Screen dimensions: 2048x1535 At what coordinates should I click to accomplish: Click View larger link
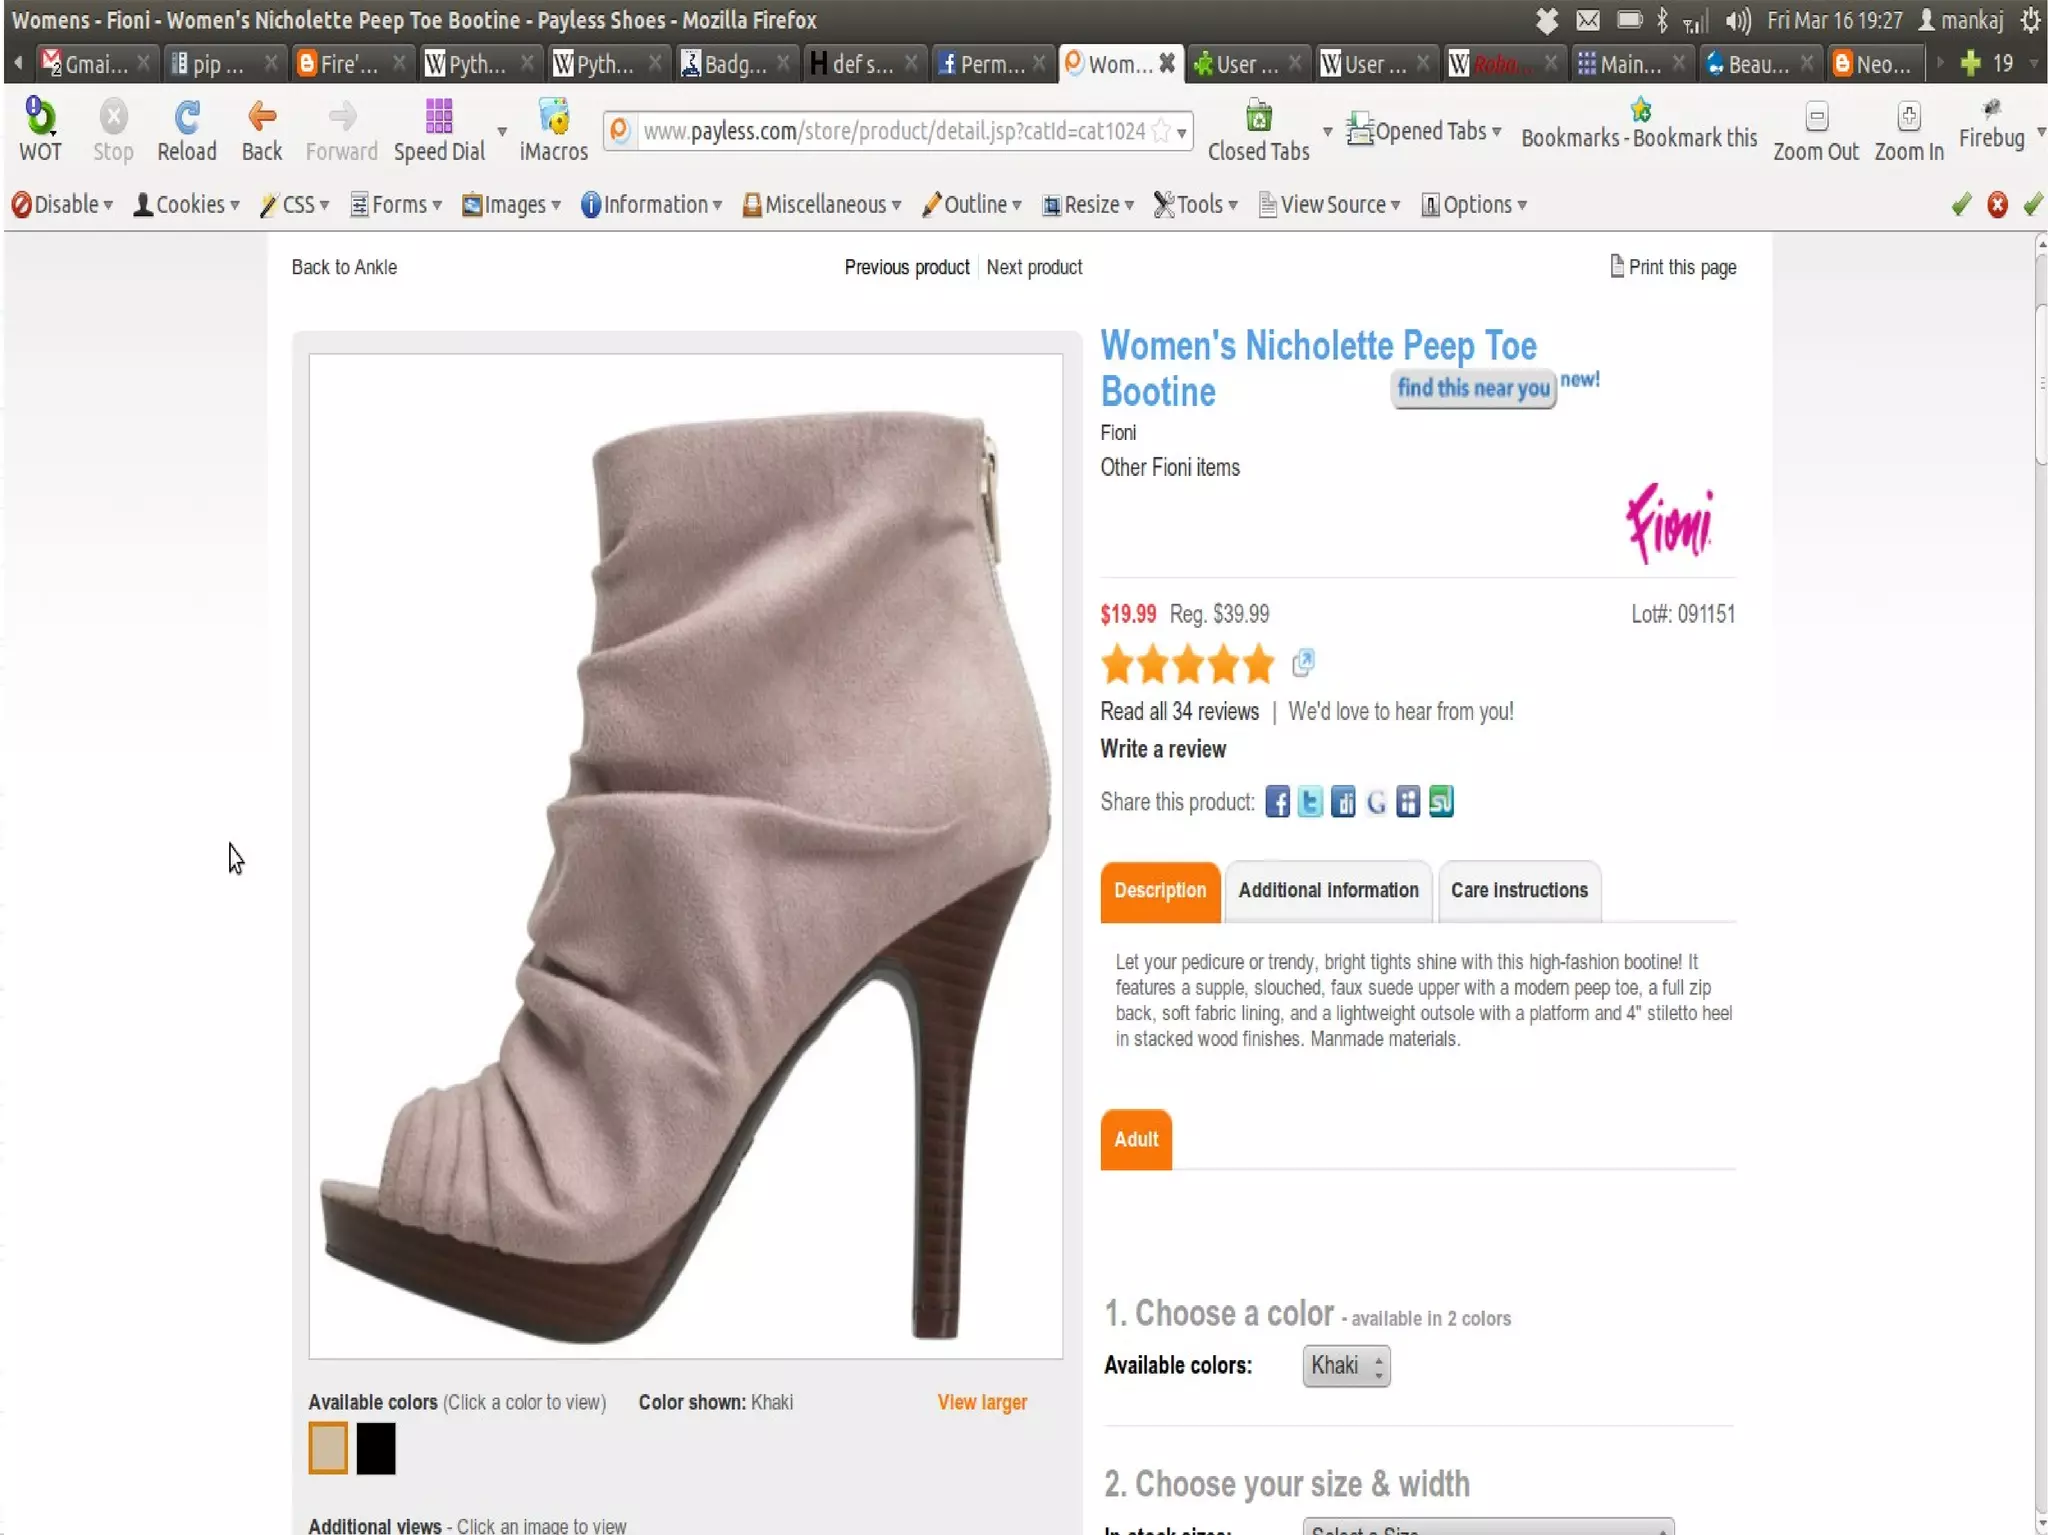click(x=982, y=1402)
